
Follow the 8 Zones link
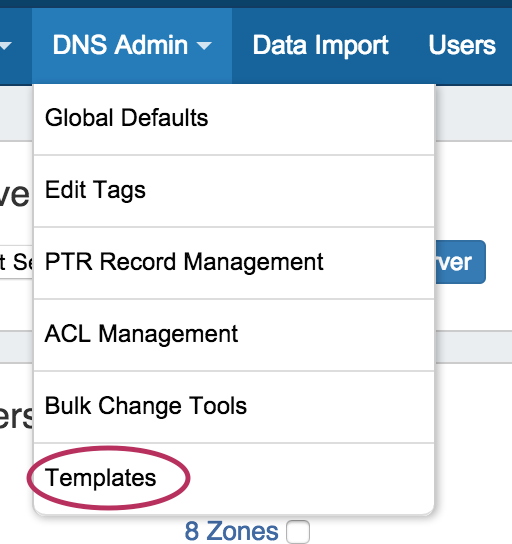pos(231,532)
